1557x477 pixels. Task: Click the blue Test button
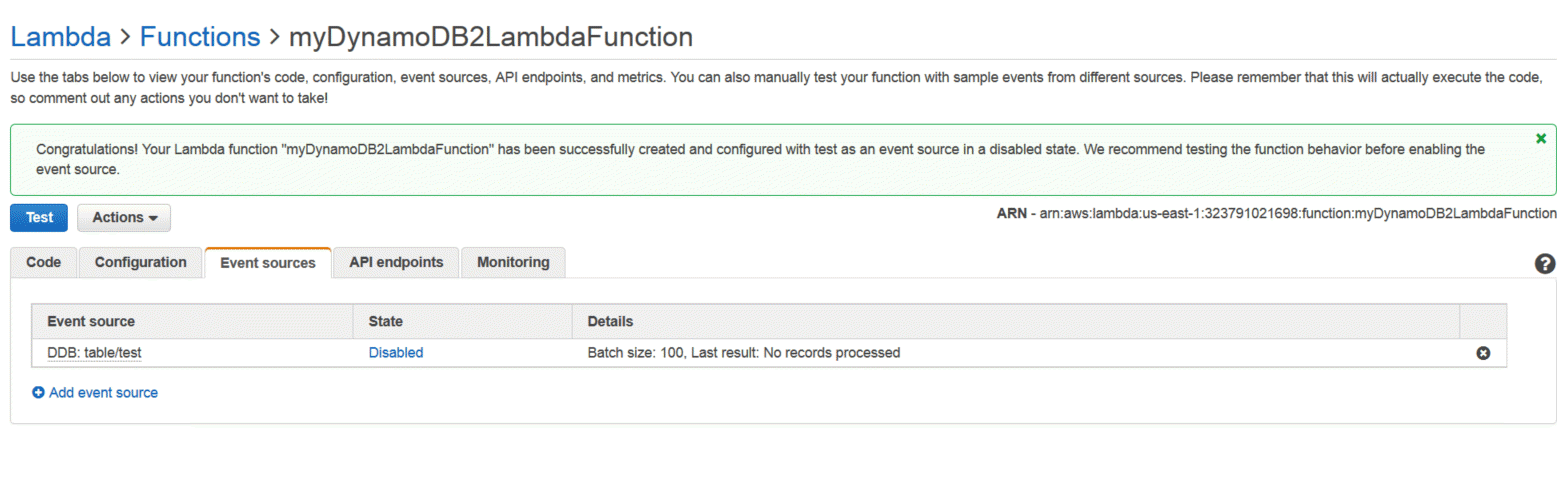coord(39,218)
